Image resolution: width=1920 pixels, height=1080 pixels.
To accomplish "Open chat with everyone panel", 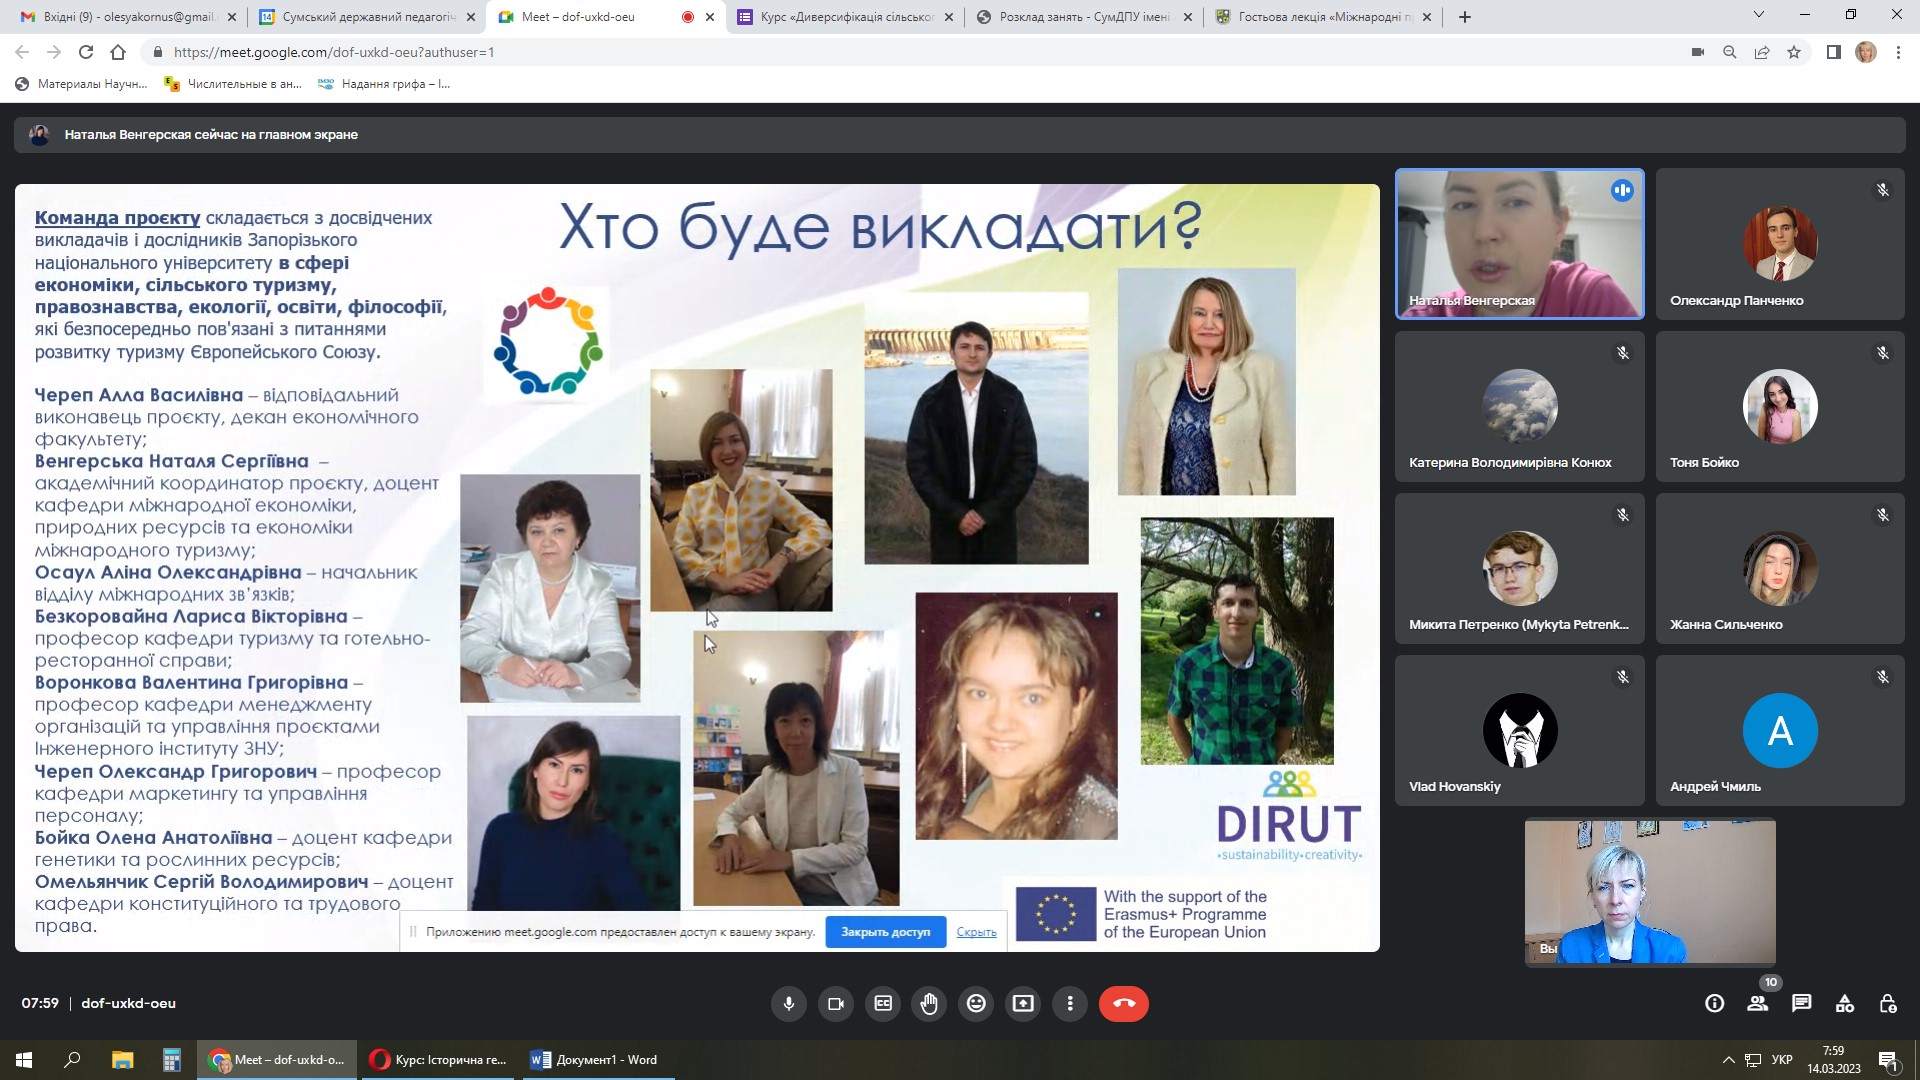I will click(x=1801, y=1003).
